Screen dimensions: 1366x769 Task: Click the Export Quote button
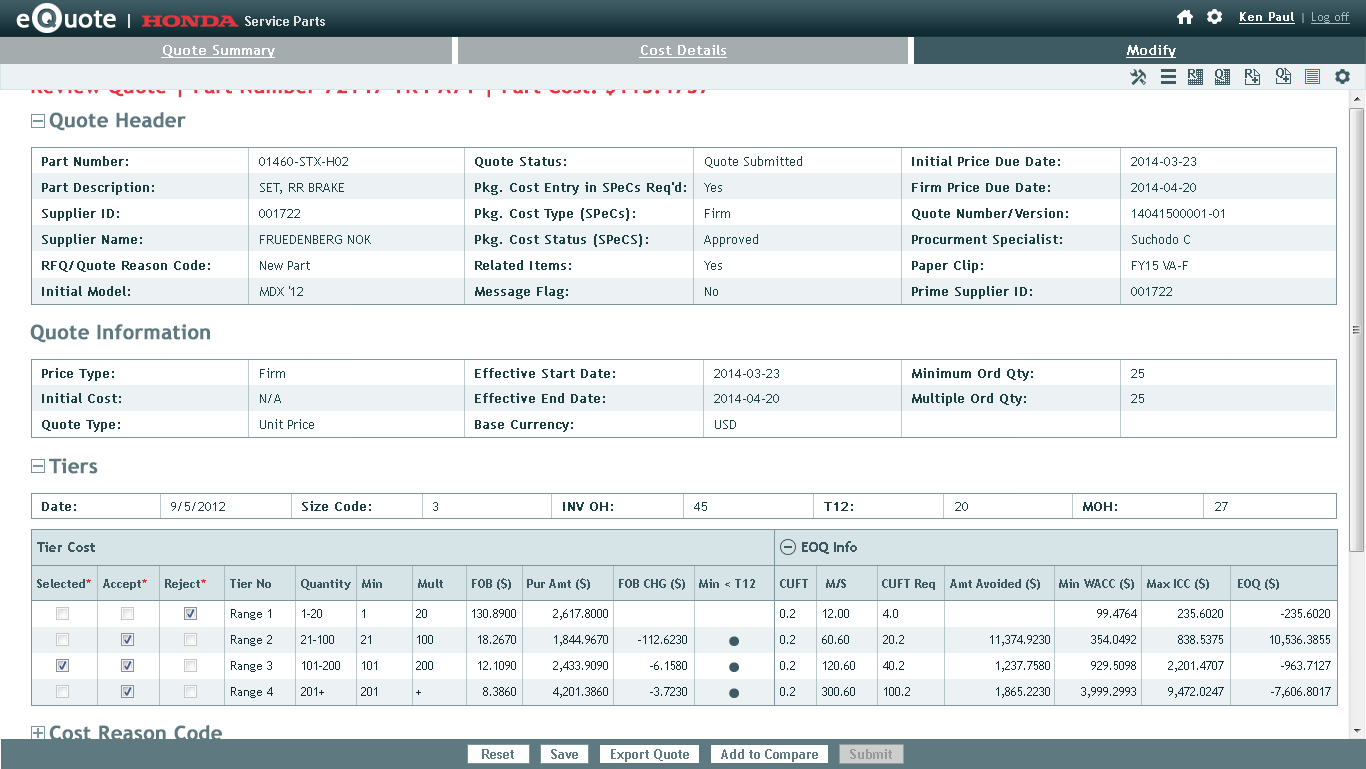[650, 755]
